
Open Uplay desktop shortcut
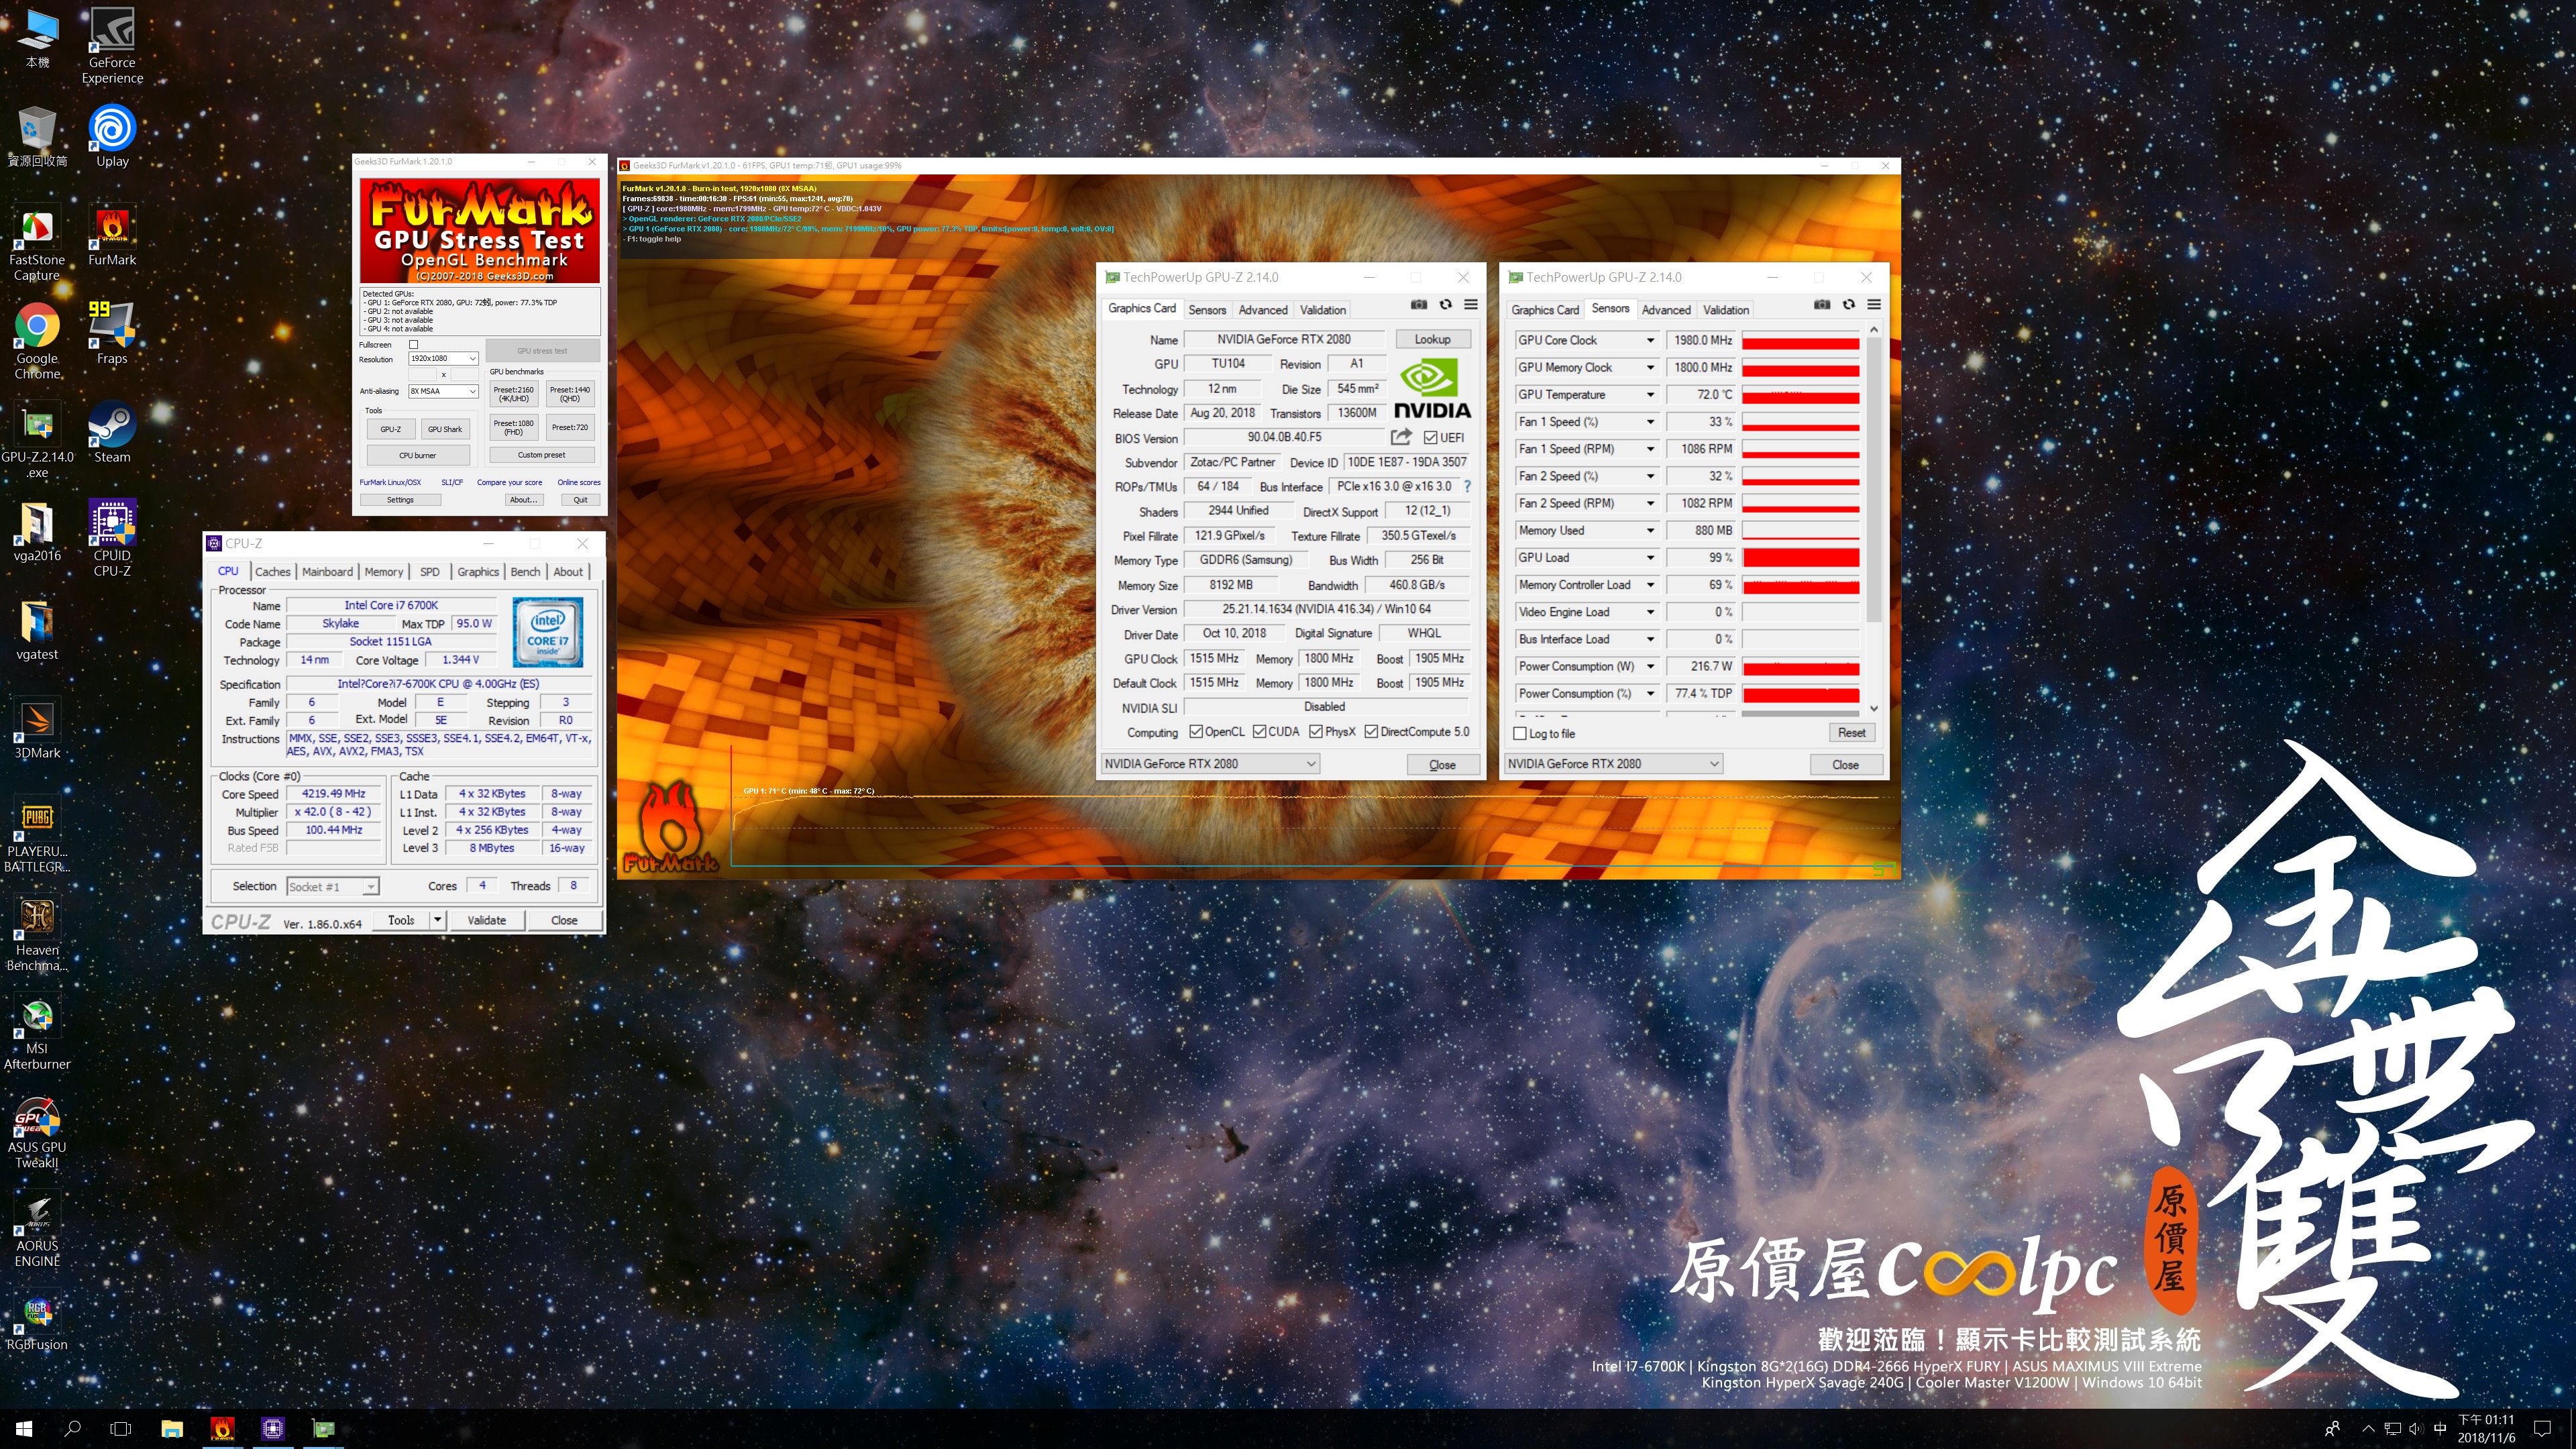pos(112,137)
